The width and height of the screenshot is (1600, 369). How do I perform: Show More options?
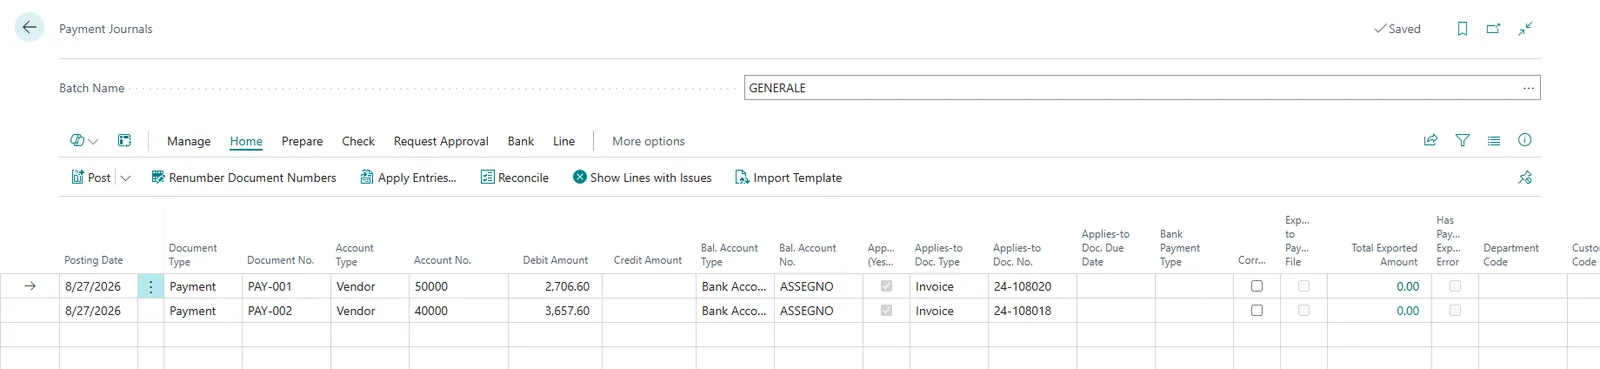pyautogui.click(x=648, y=141)
